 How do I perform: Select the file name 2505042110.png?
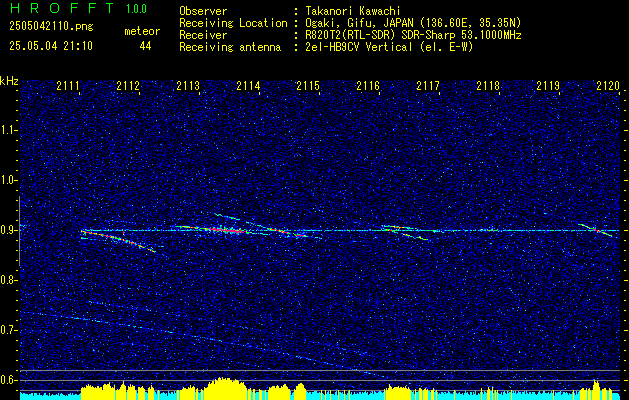(51, 26)
